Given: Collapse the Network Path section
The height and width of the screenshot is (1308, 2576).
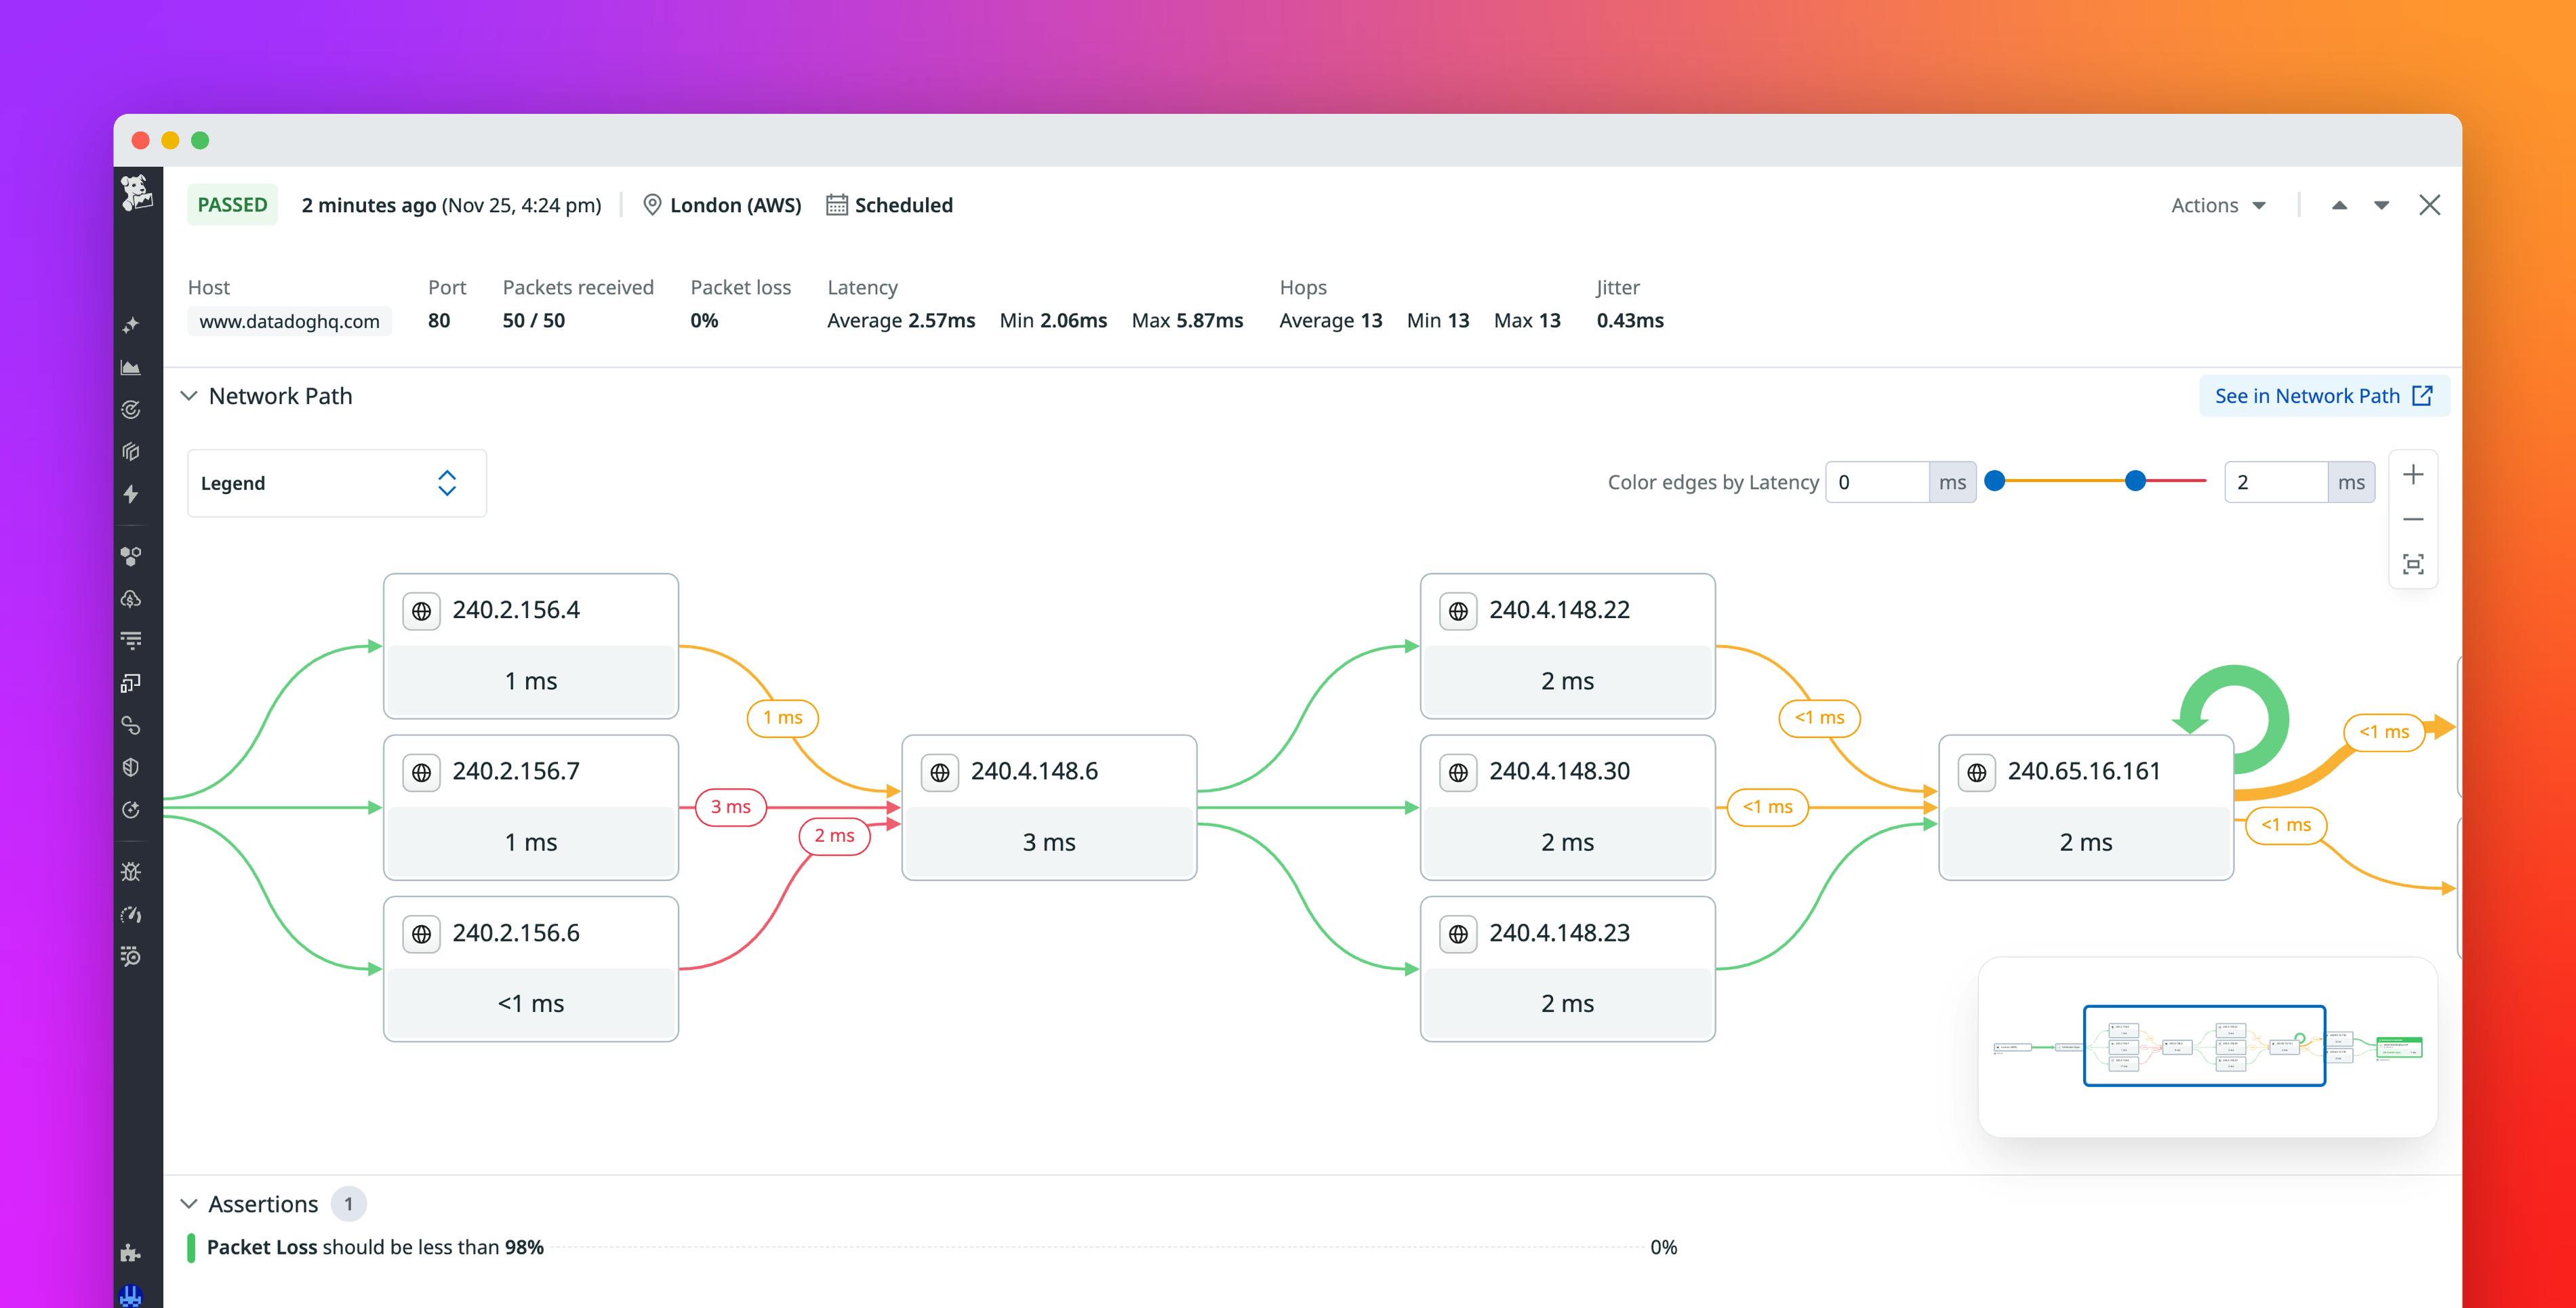Looking at the screenshot, I should [x=190, y=396].
